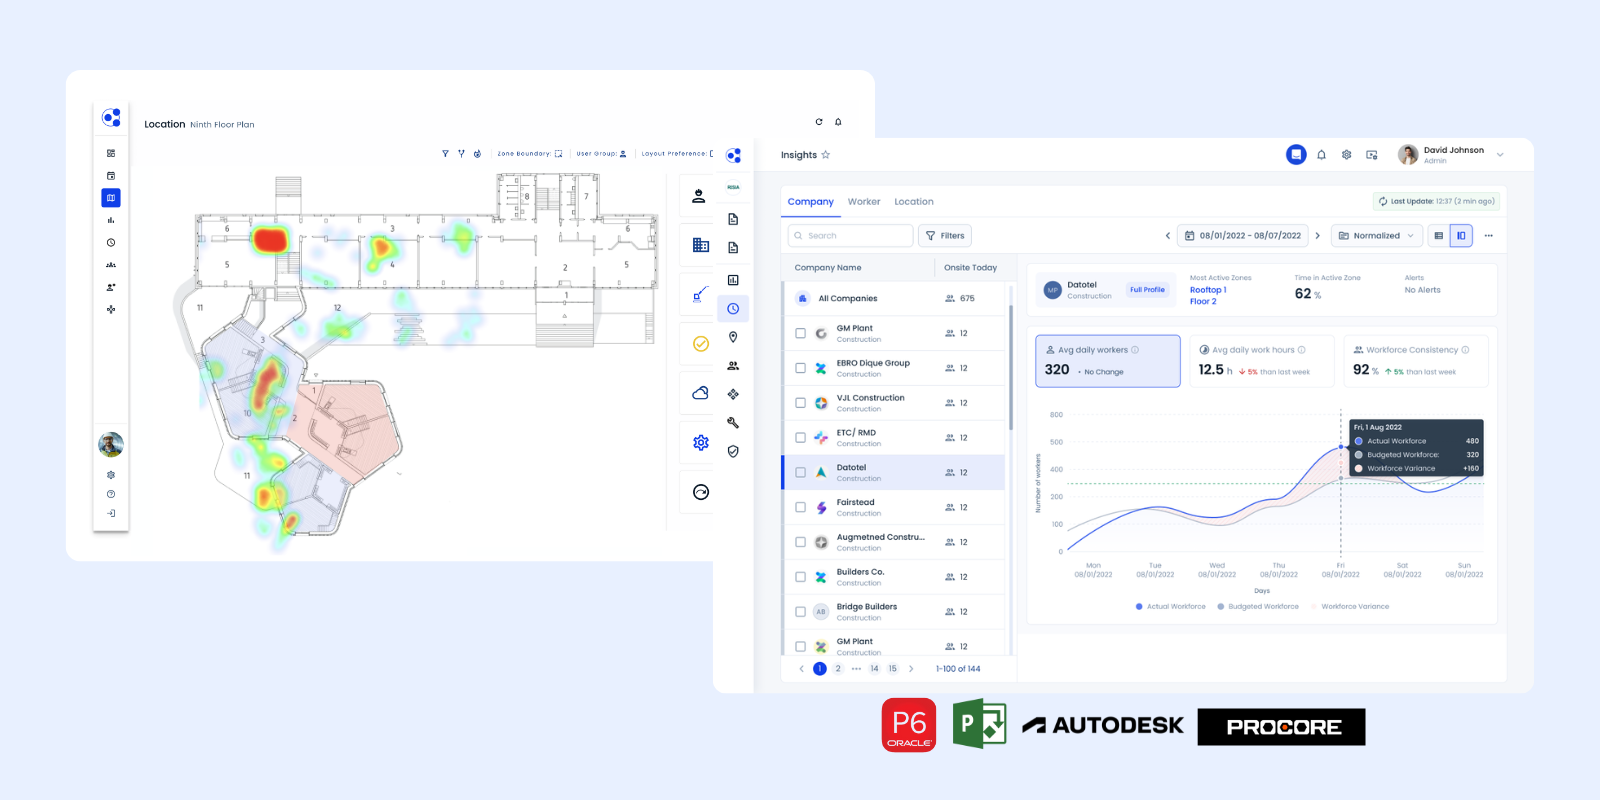Screen dimensions: 1600x800
Task: Open notifications bell in Location window
Action: [838, 122]
